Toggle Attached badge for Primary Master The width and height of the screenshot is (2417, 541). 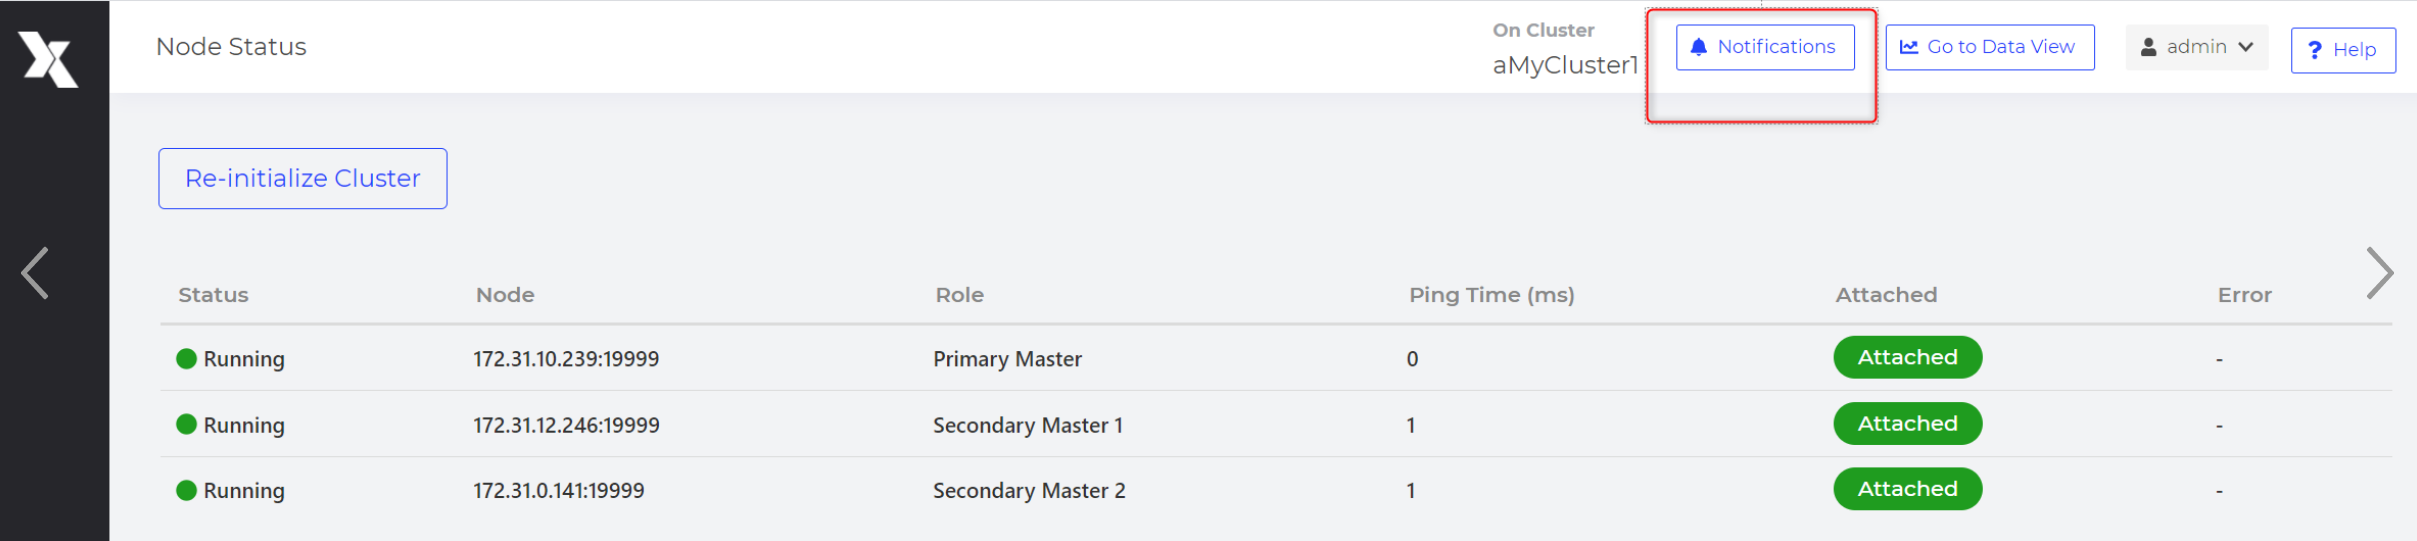tap(1908, 357)
